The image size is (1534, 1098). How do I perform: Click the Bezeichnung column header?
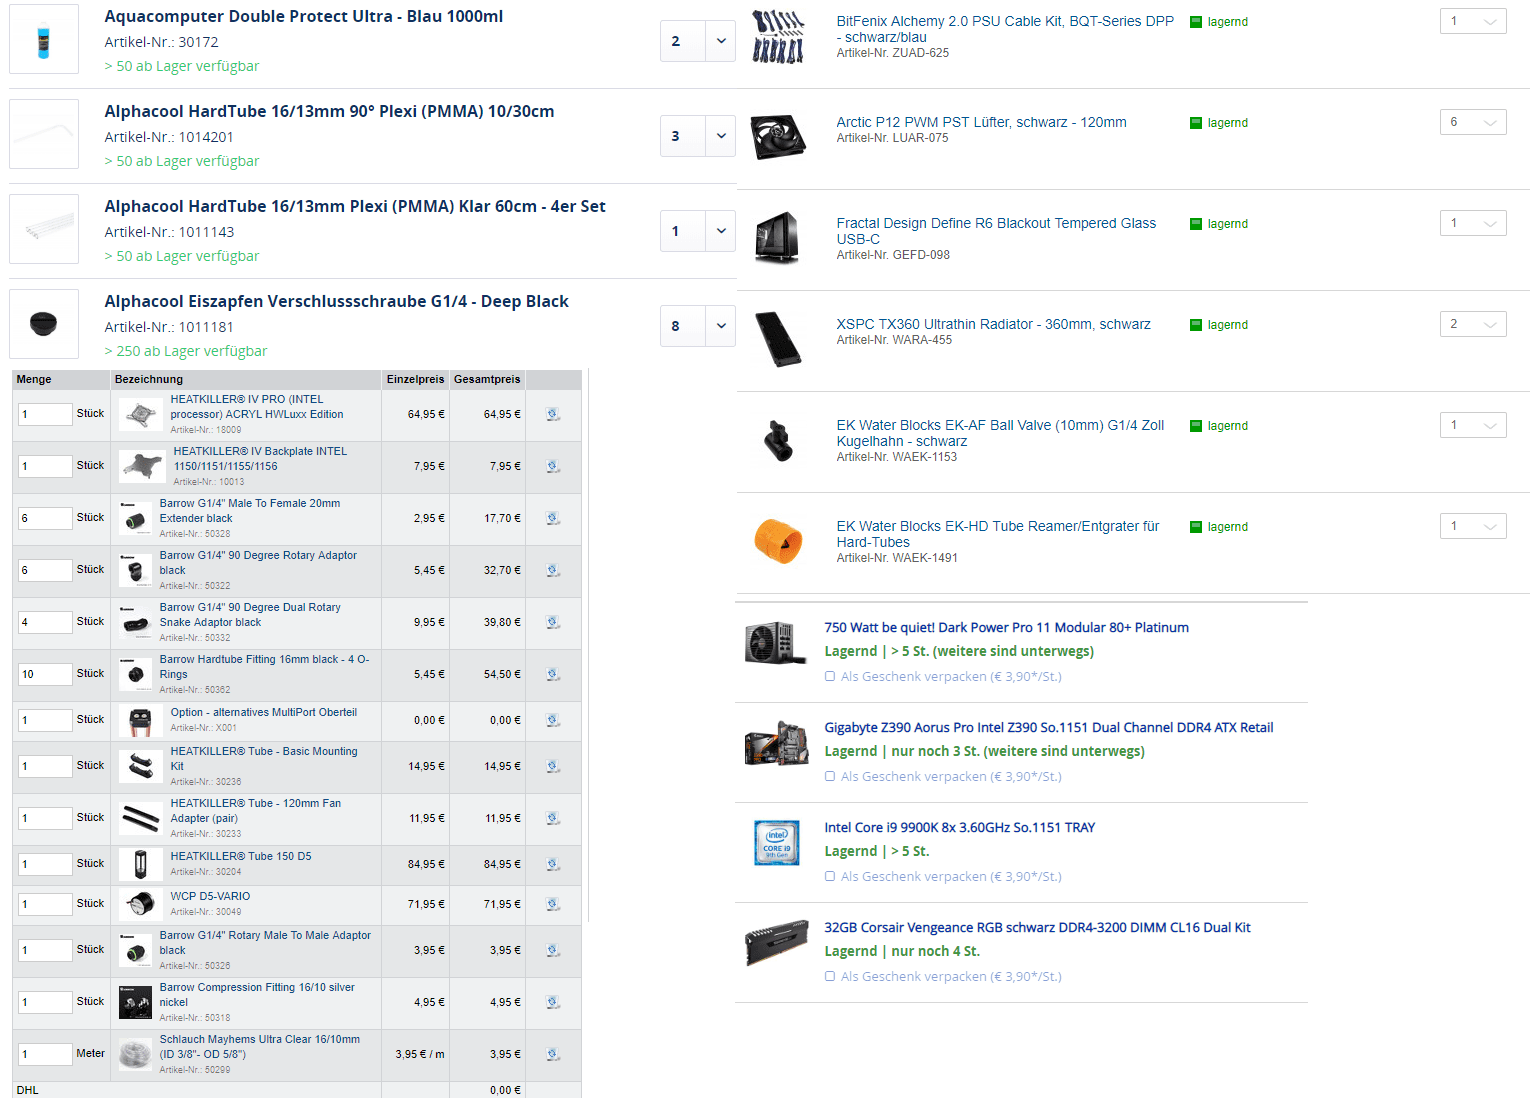coord(246,379)
